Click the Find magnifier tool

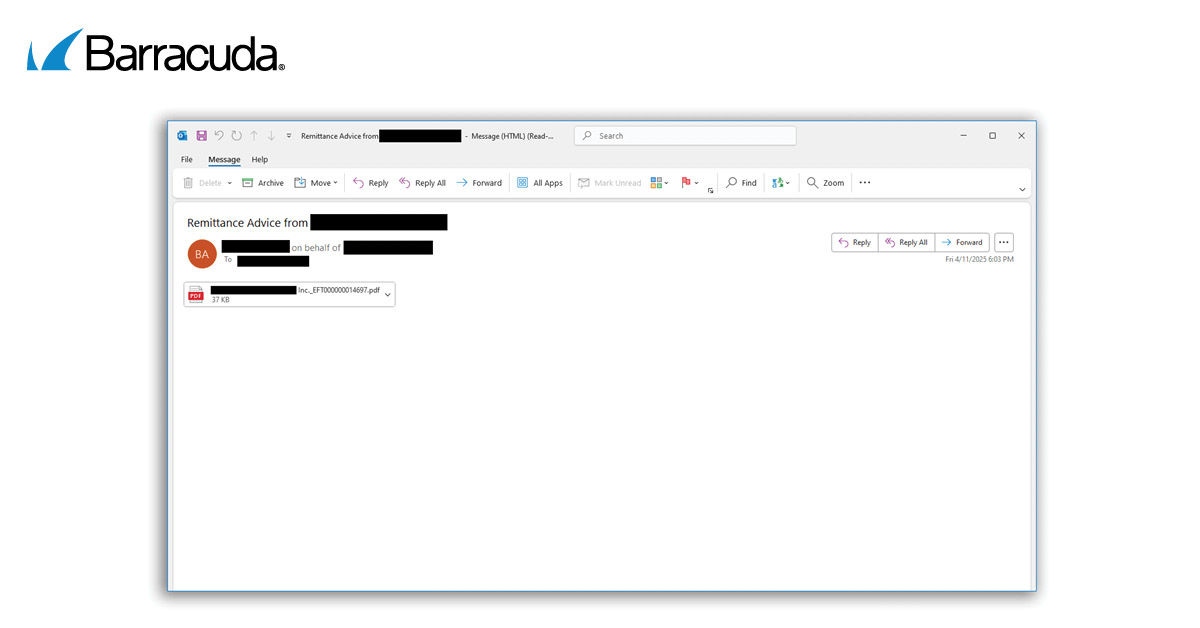click(741, 183)
